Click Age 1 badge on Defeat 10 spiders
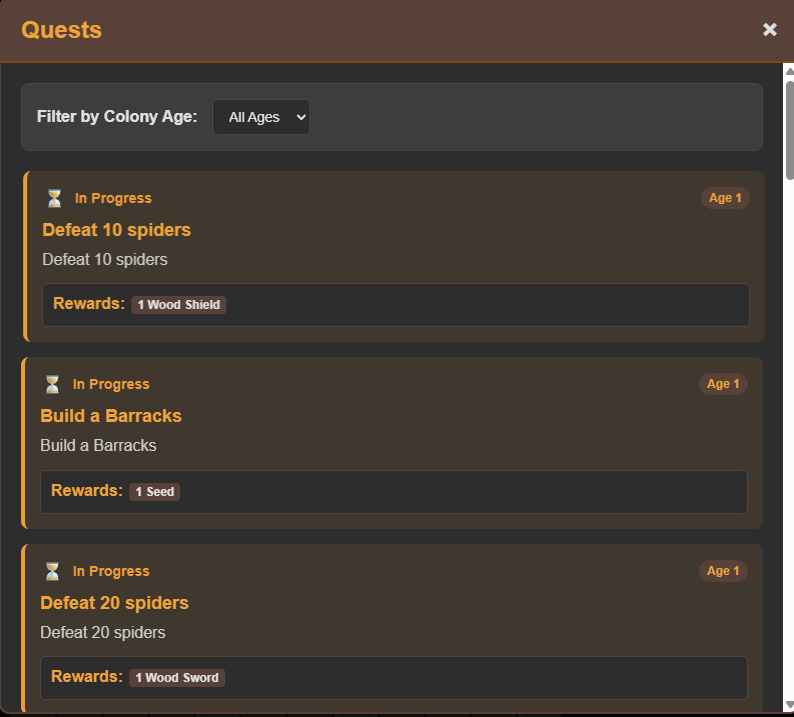Viewport: 794px width, 717px height. [x=725, y=198]
